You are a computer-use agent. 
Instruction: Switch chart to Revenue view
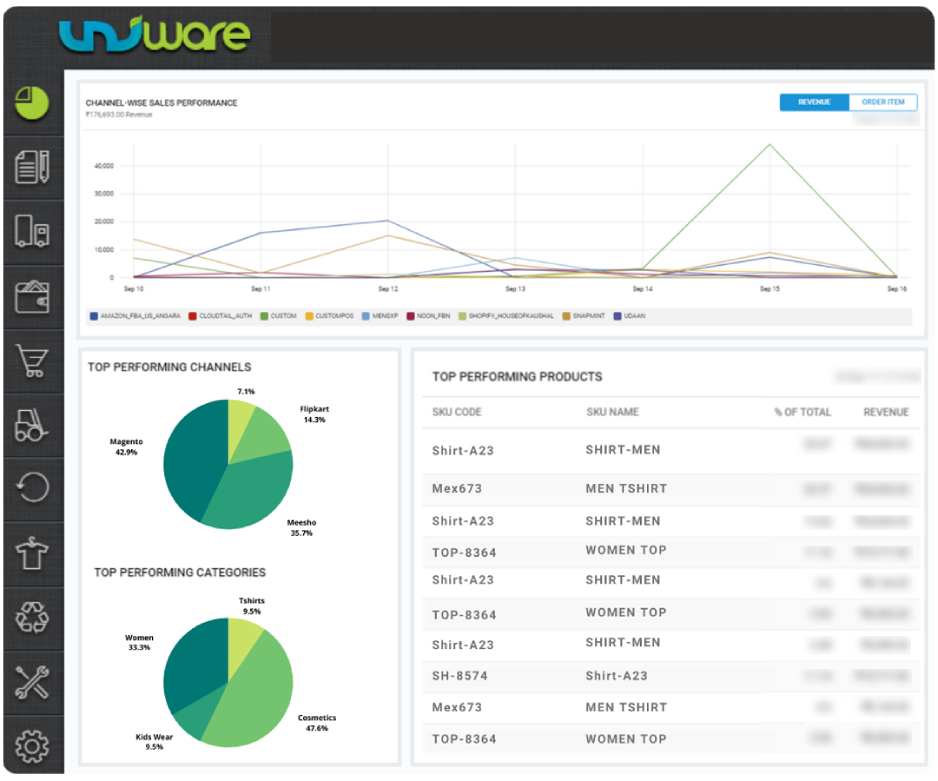pyautogui.click(x=814, y=102)
